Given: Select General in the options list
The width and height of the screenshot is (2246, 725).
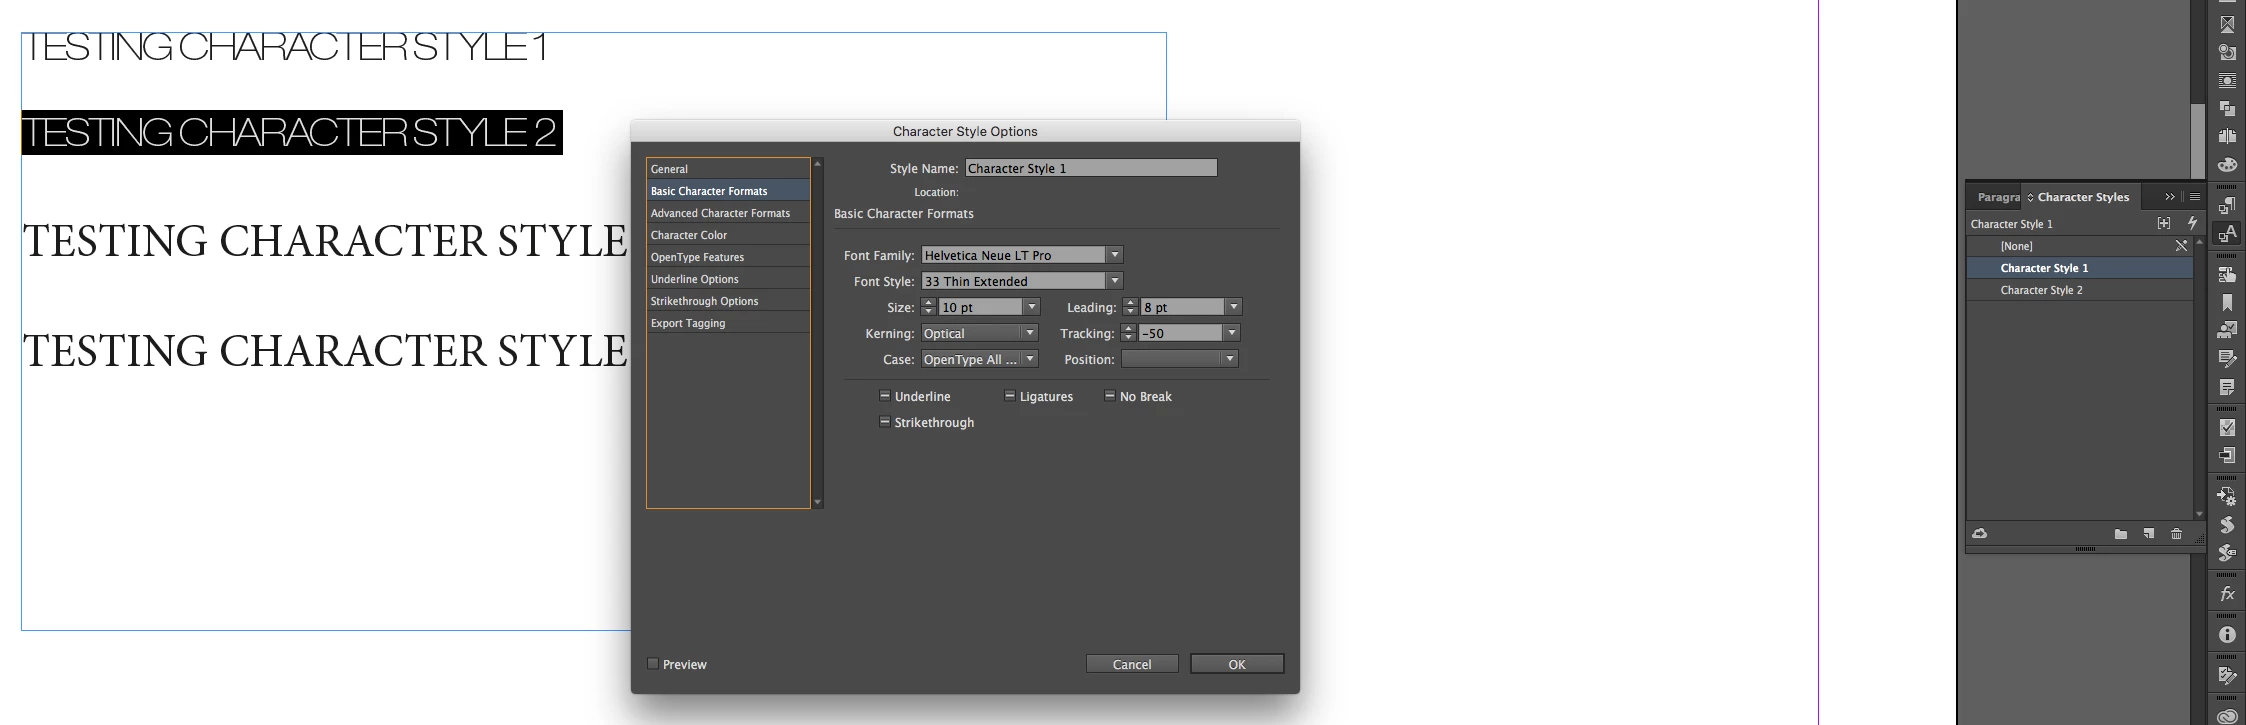Looking at the screenshot, I should (x=728, y=169).
